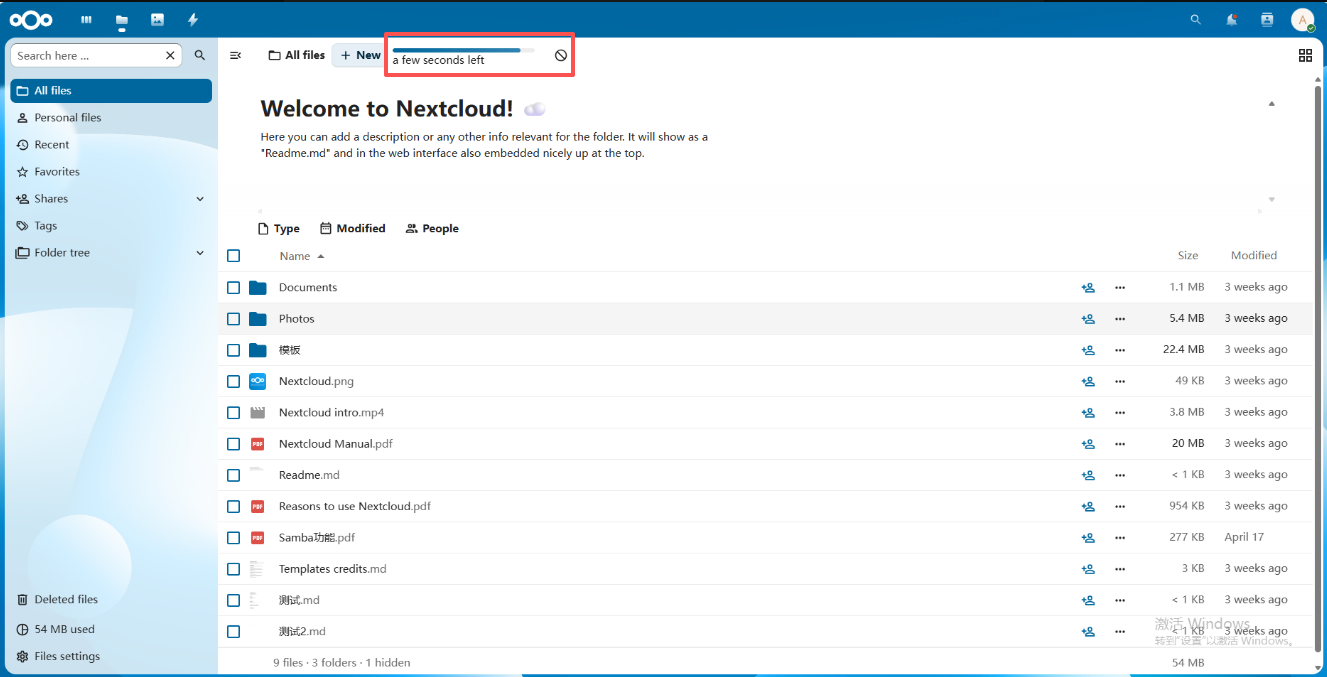Image resolution: width=1327 pixels, height=677 pixels.
Task: Open the 模板 folder
Action: coord(290,350)
